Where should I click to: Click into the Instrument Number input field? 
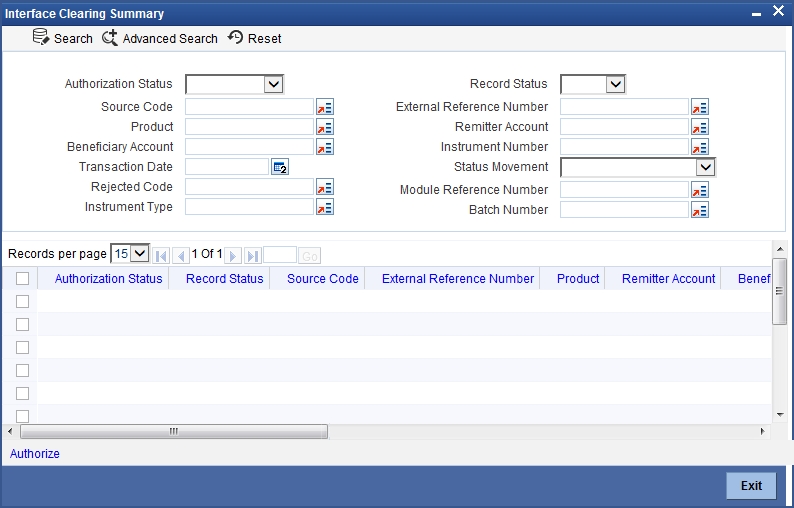tap(624, 147)
